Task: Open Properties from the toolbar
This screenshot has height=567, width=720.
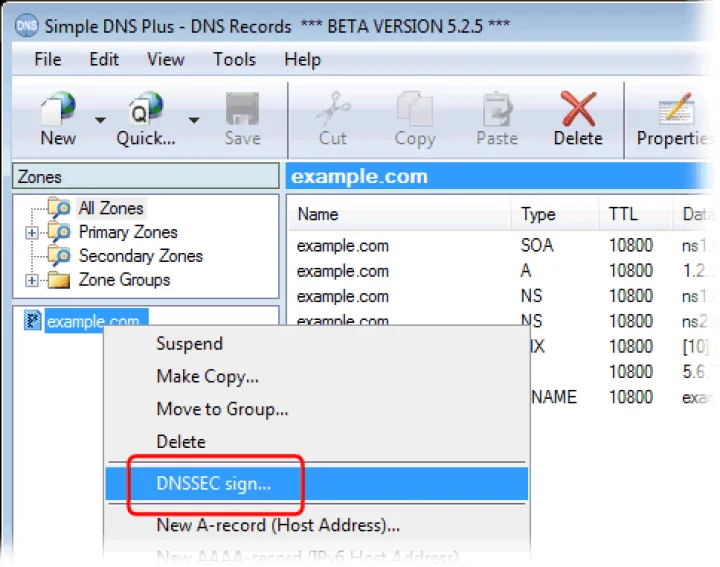Action: (x=676, y=108)
